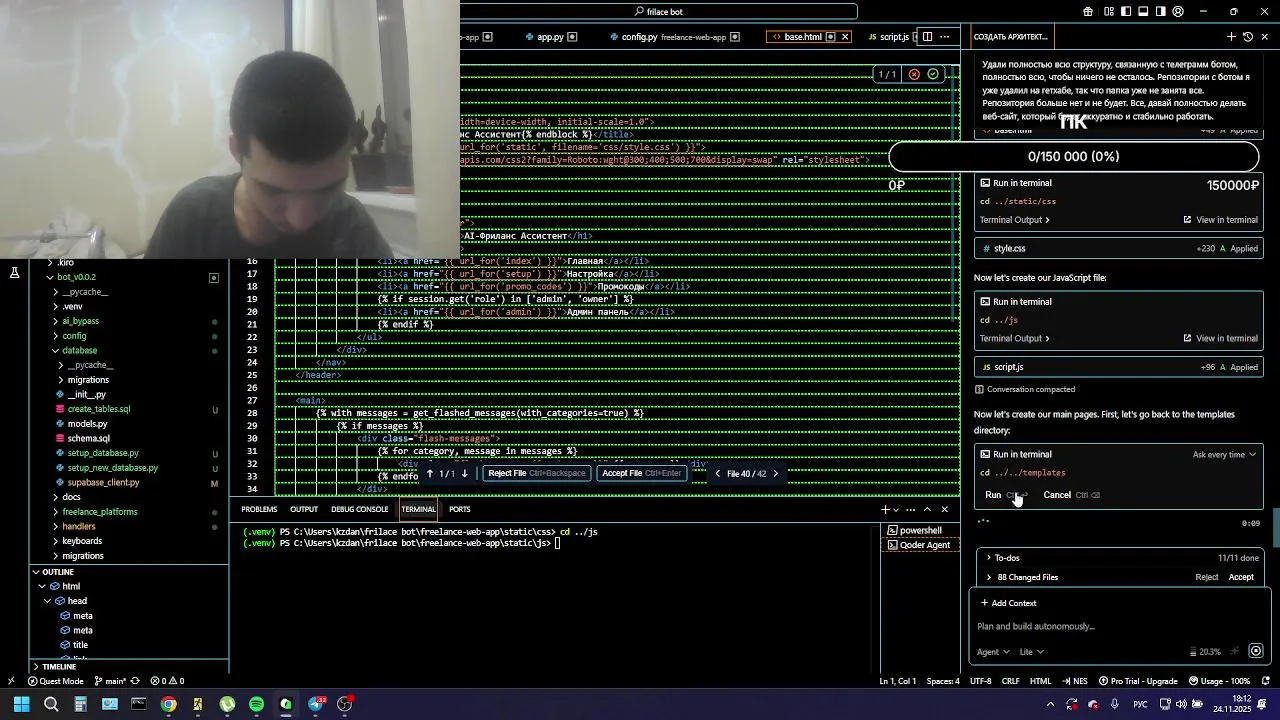This screenshot has height=720, width=1280.
Task: Click the microphone icon in system tray
Action: [x=1114, y=704]
